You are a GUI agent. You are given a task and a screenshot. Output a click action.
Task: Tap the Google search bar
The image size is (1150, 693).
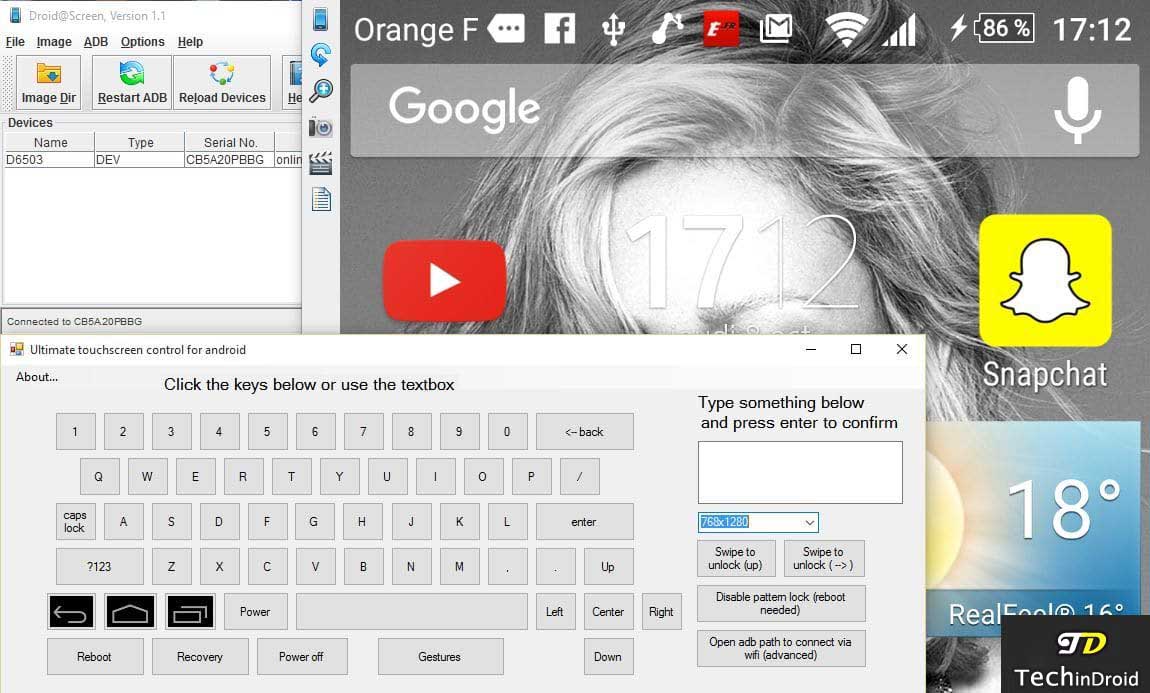744,111
